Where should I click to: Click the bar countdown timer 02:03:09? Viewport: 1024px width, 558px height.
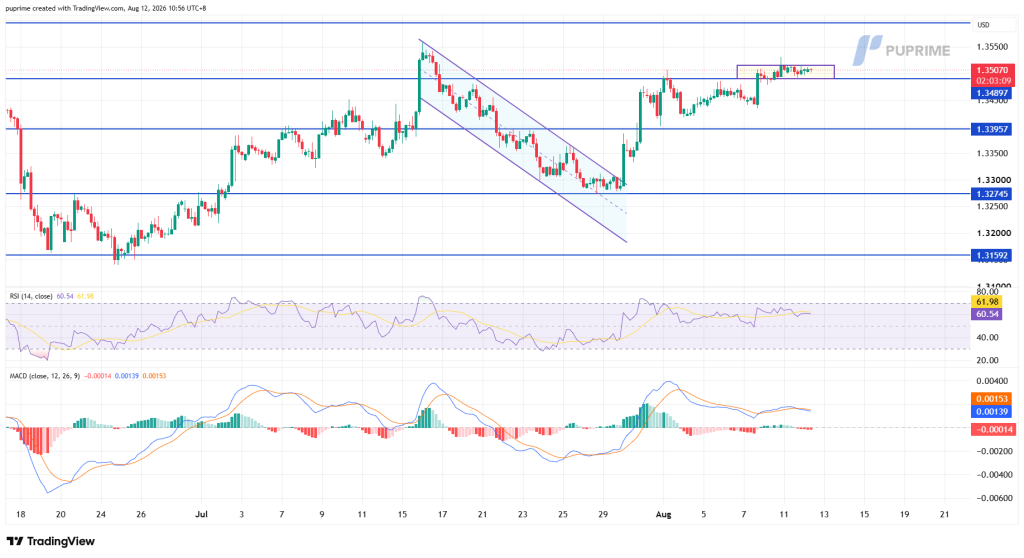click(991, 81)
